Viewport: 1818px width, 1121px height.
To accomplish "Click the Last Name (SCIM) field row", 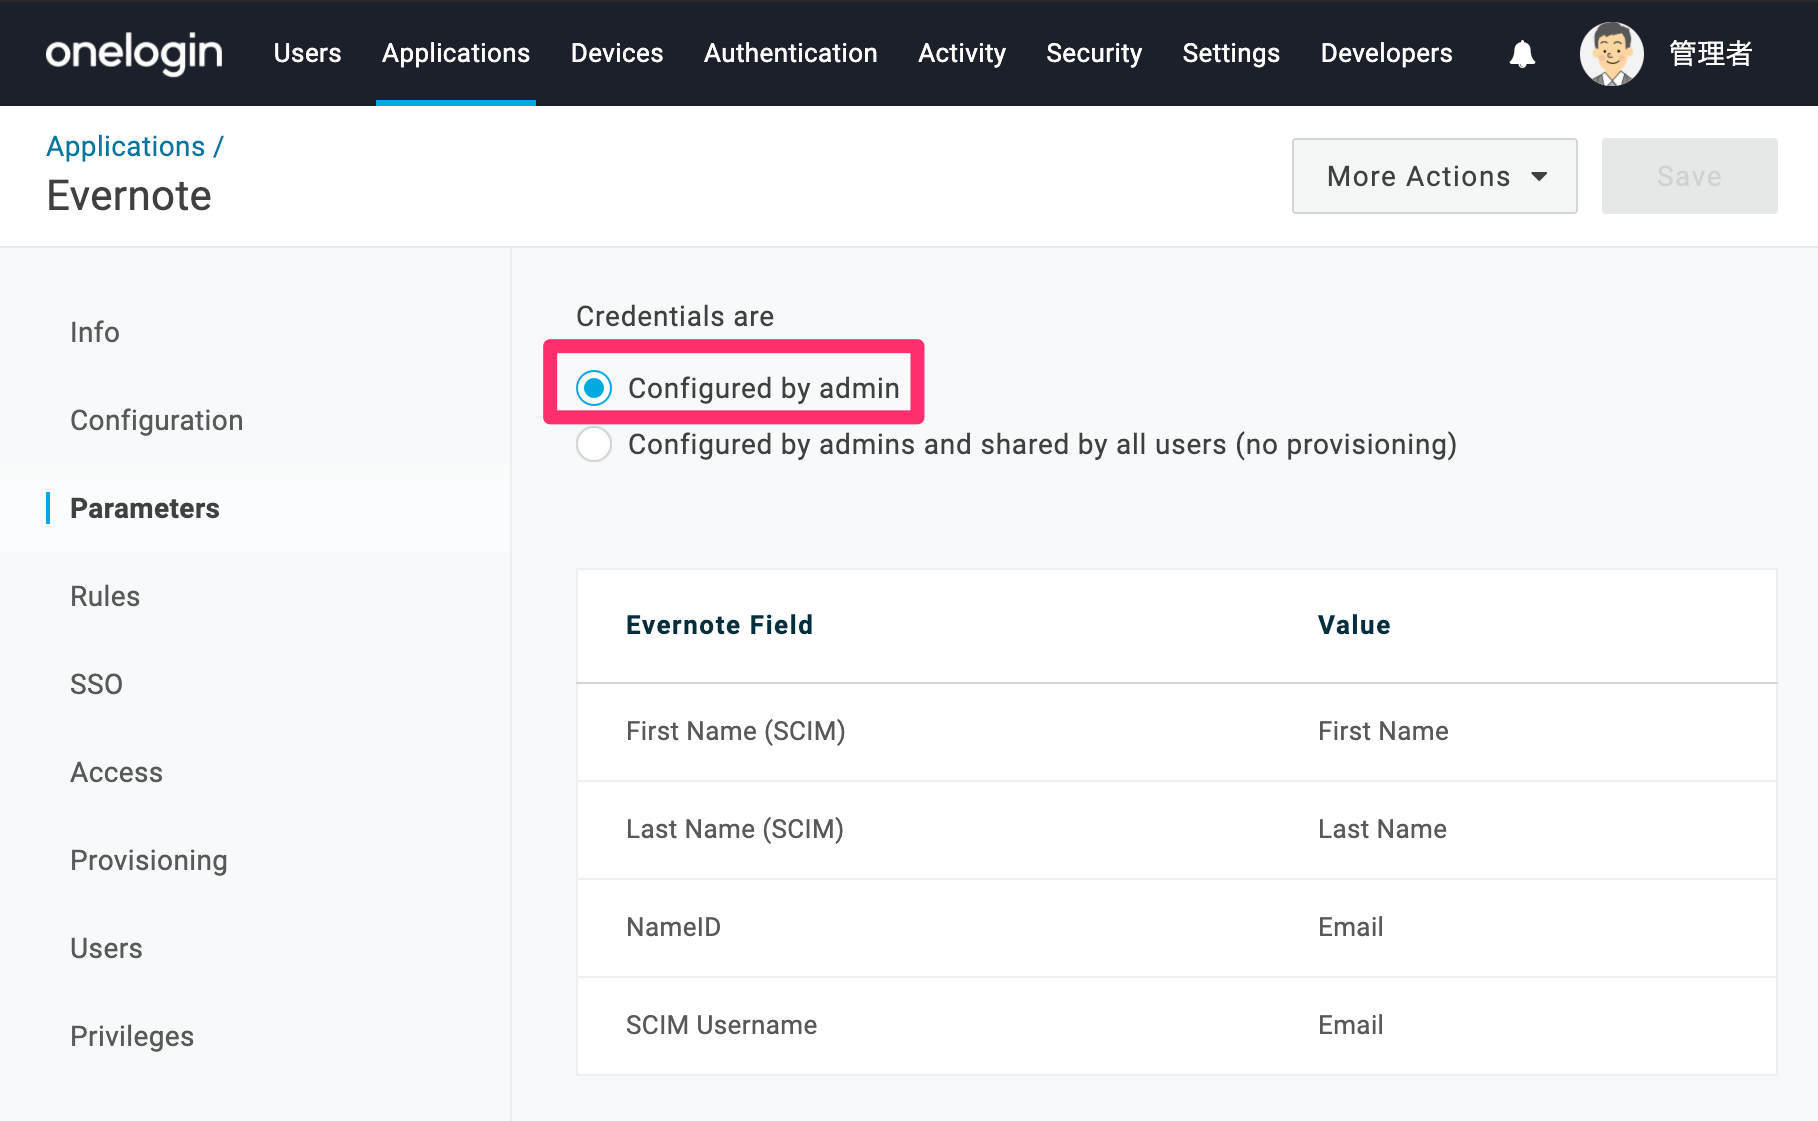I will (x=1176, y=830).
